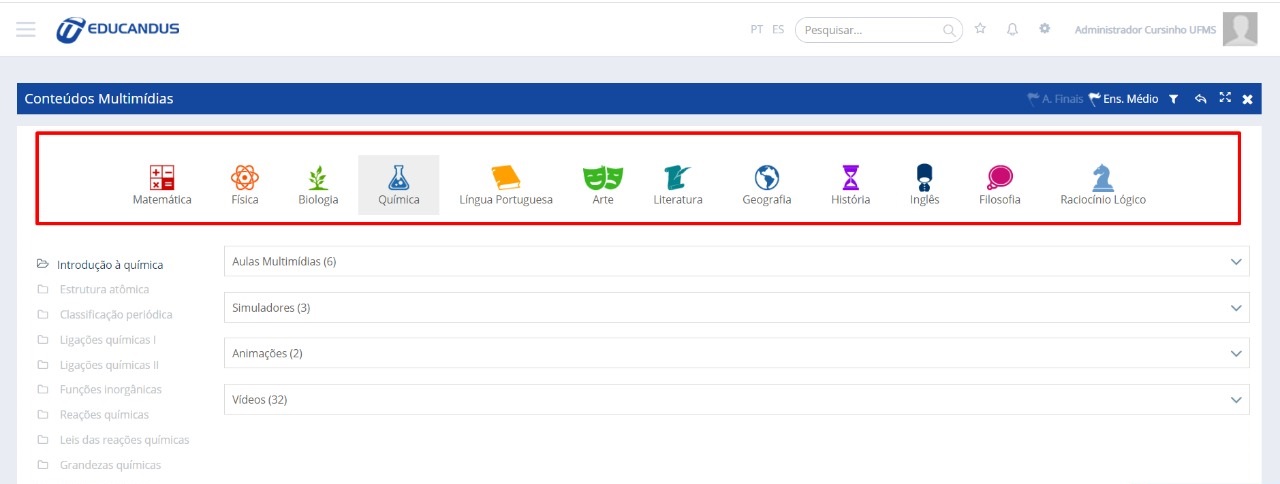Expand the Vídeos (32) section
Image resolution: width=1280 pixels, height=484 pixels.
736,399
